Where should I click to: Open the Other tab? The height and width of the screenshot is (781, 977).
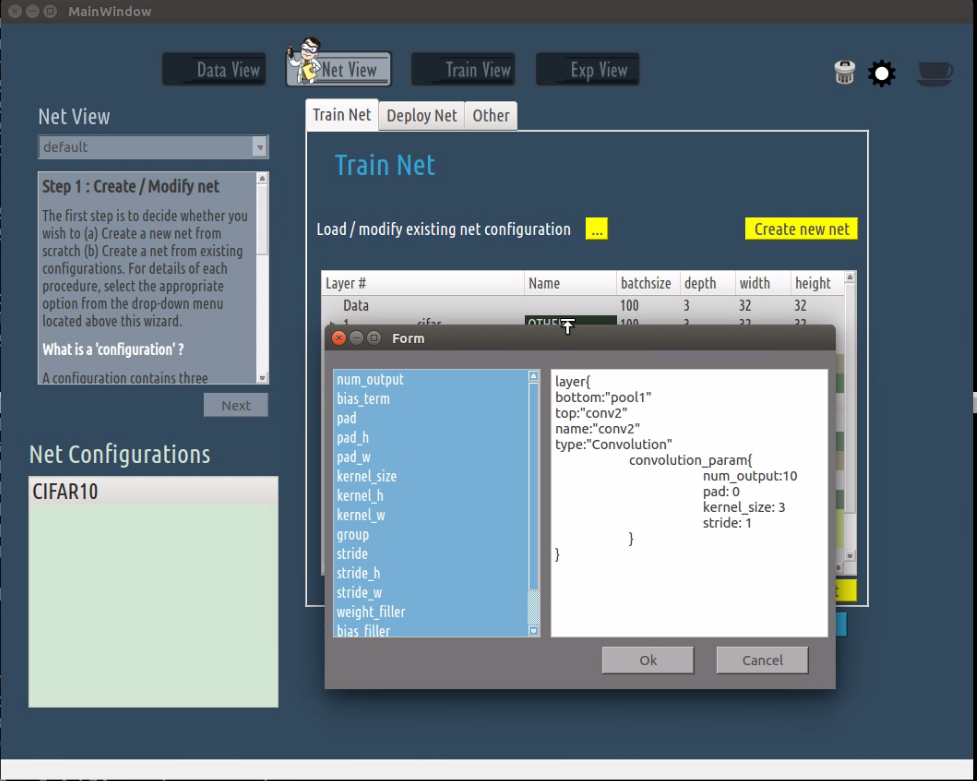[491, 116]
